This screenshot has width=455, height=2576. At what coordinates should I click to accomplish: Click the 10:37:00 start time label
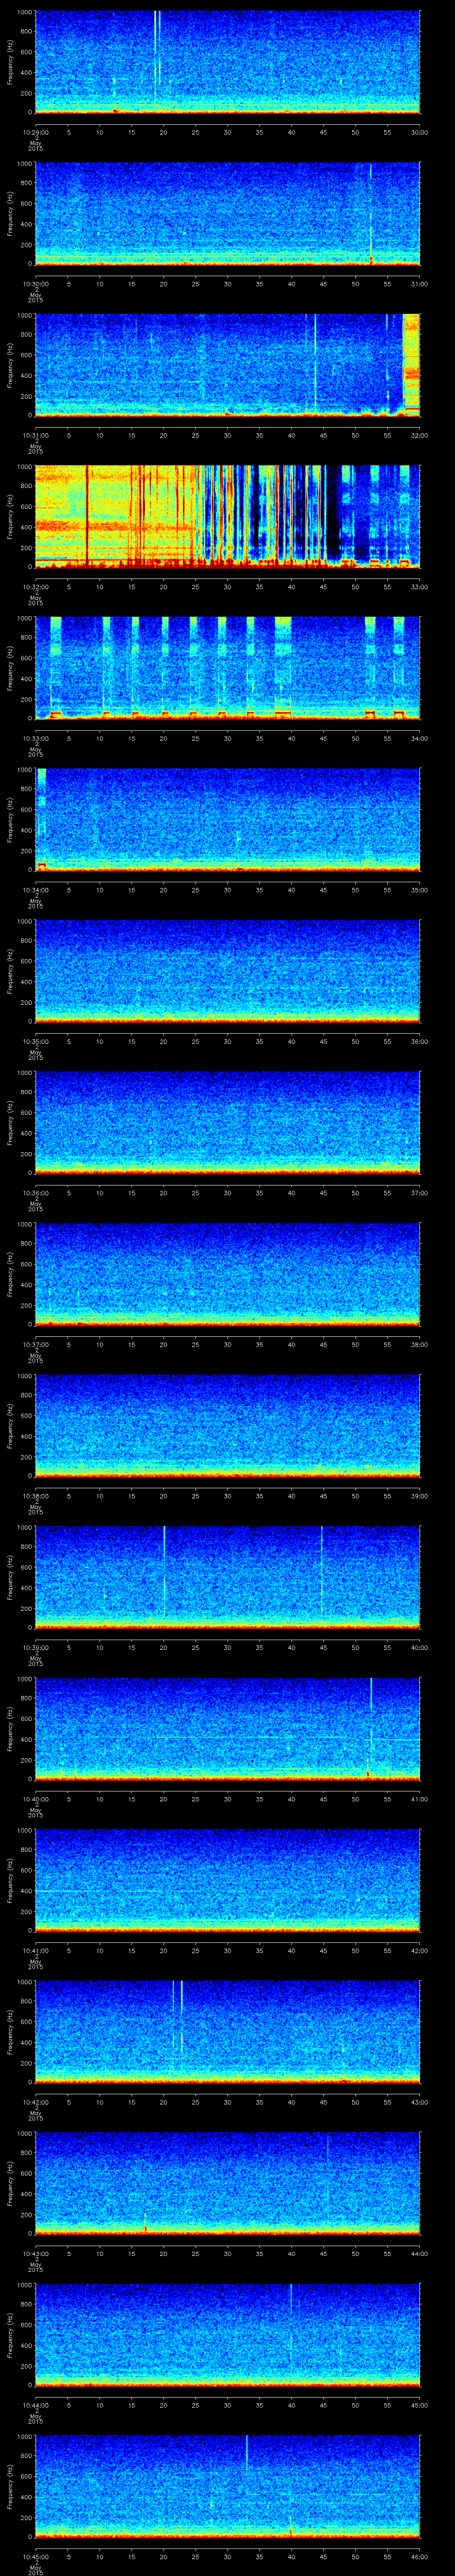(35, 1344)
